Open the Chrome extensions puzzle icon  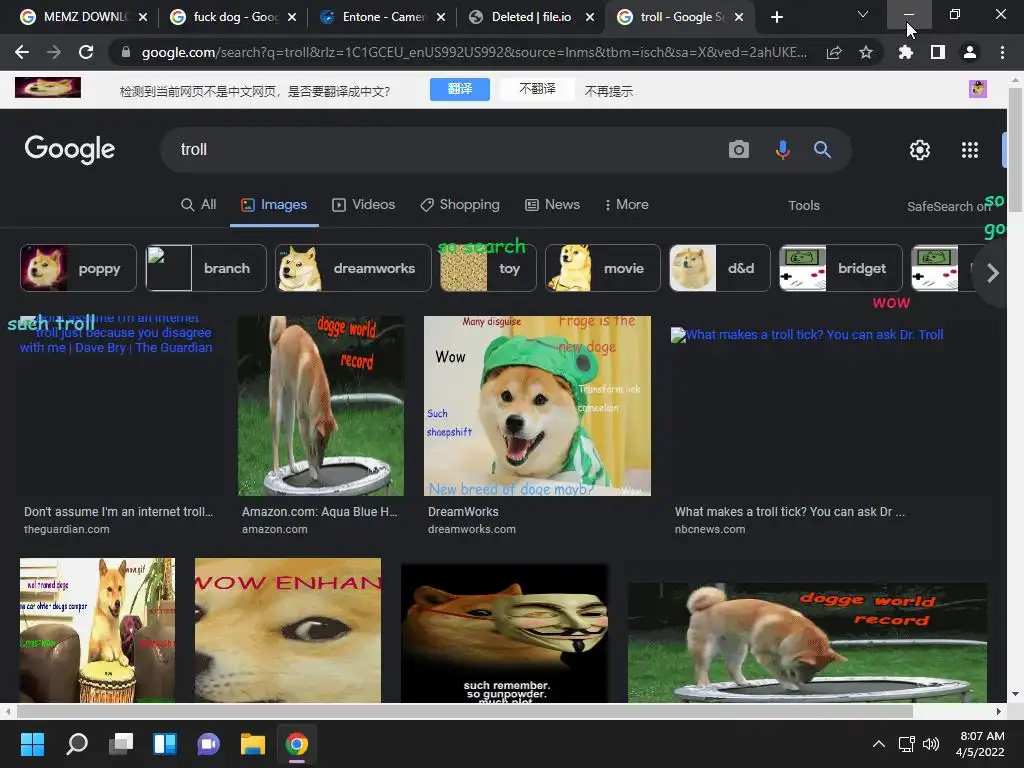pos(905,52)
